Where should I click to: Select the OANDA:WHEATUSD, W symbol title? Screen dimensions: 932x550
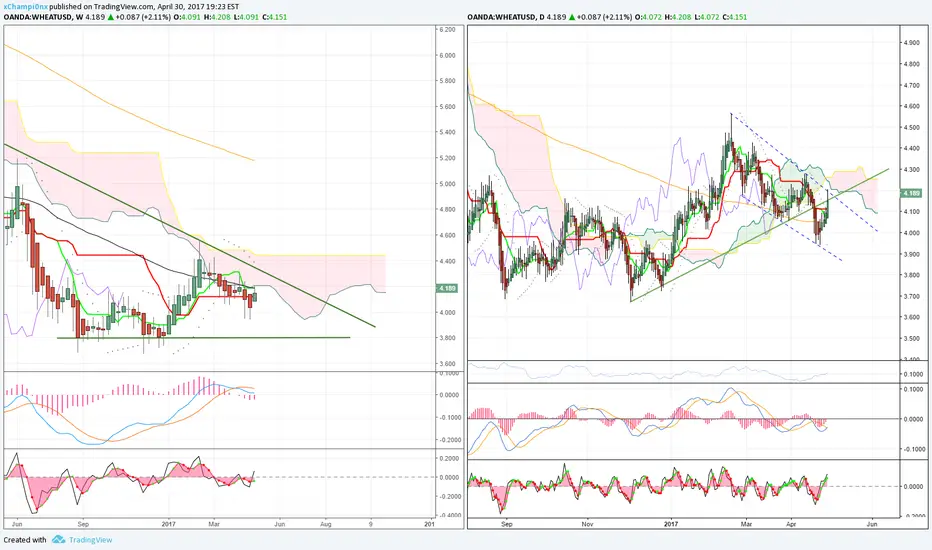pos(43,17)
